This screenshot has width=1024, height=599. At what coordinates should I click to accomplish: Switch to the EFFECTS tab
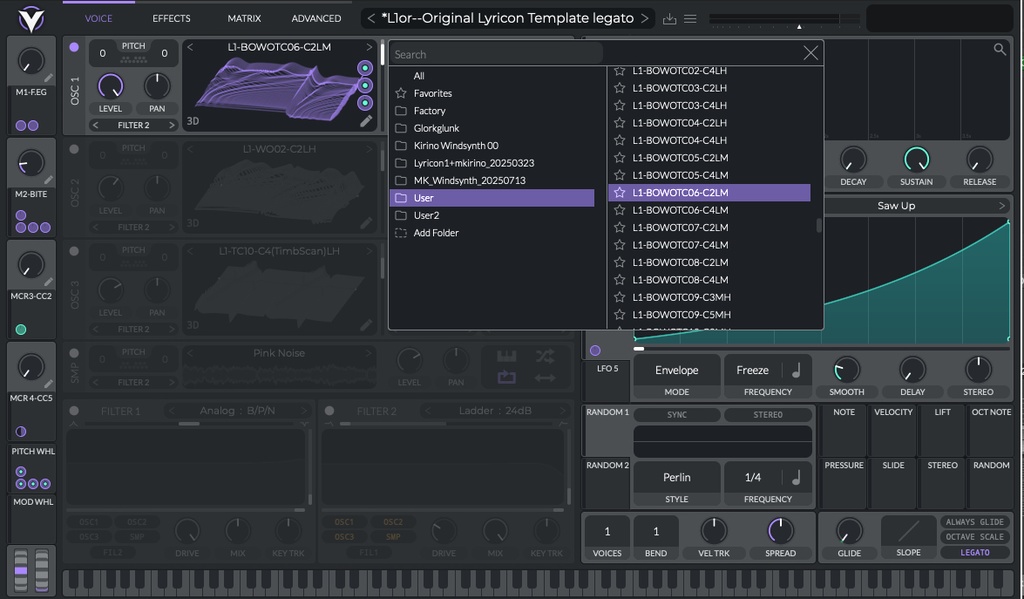(x=170, y=17)
